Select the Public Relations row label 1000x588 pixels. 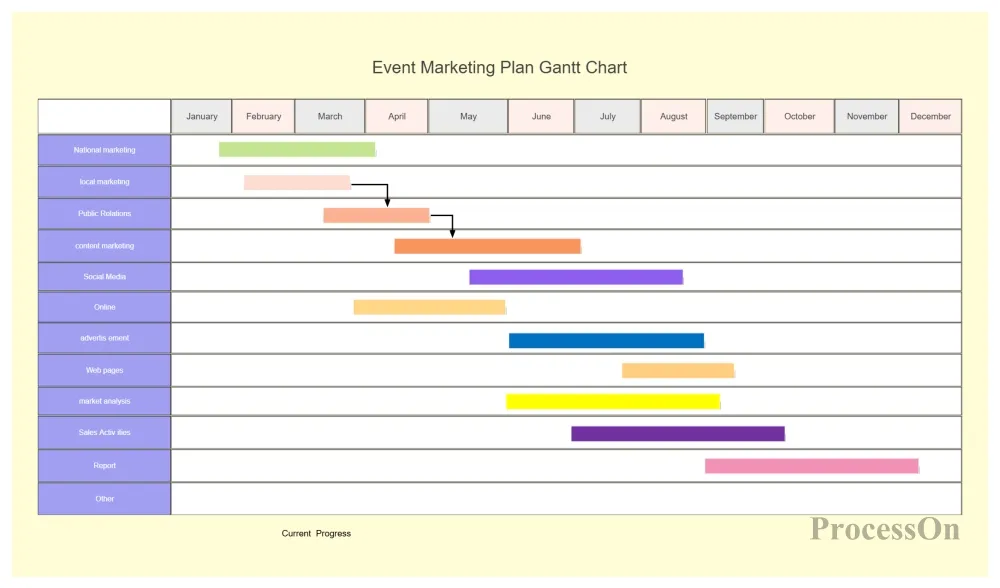coord(105,214)
